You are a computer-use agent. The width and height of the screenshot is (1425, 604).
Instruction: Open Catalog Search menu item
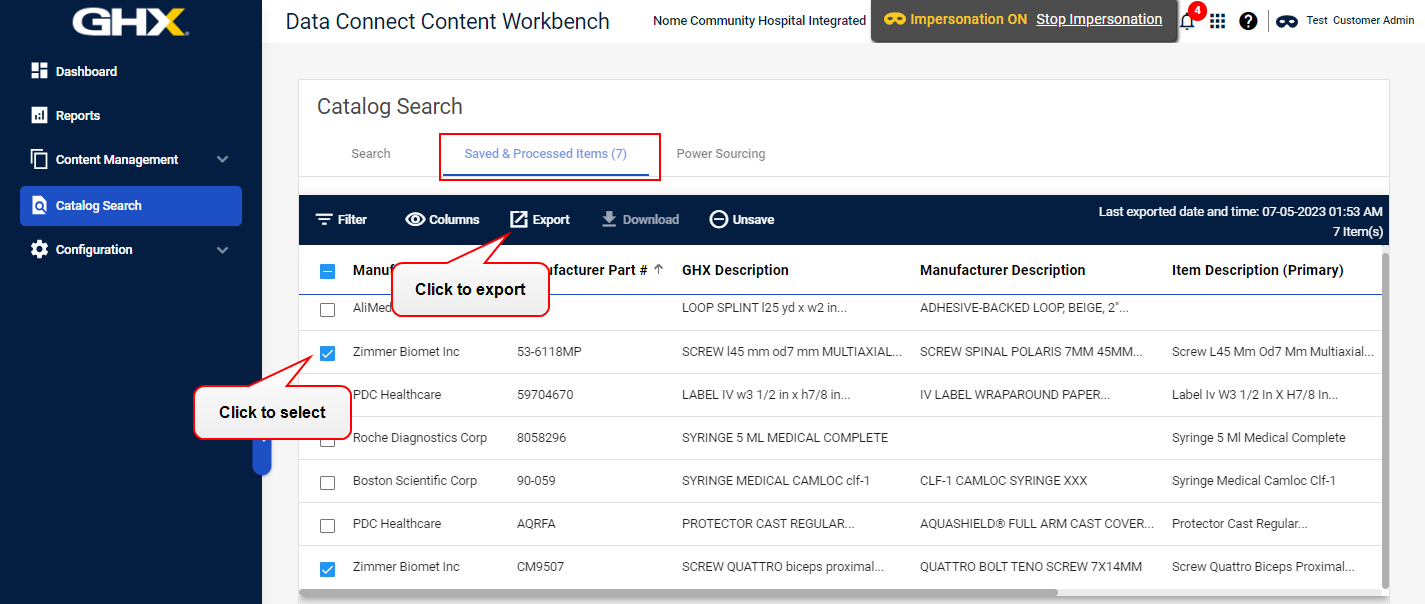click(131, 206)
